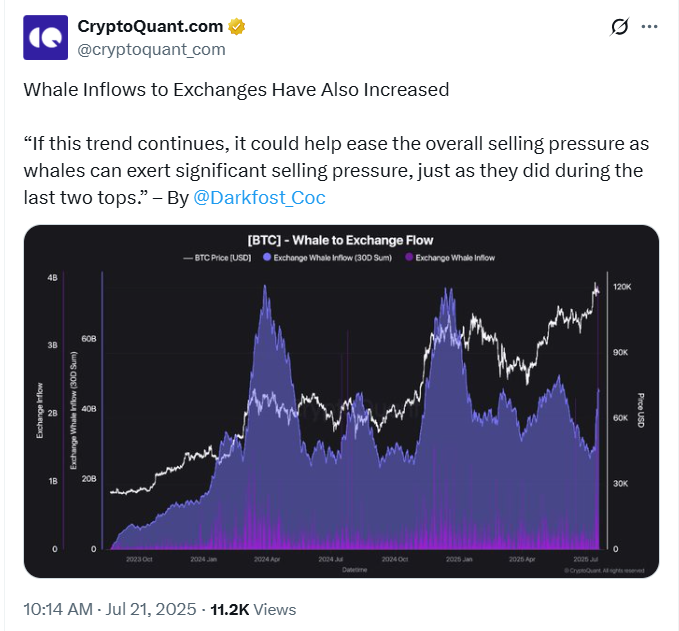Click the gold verified badge
Screen dimensions: 679x631
pos(236,26)
